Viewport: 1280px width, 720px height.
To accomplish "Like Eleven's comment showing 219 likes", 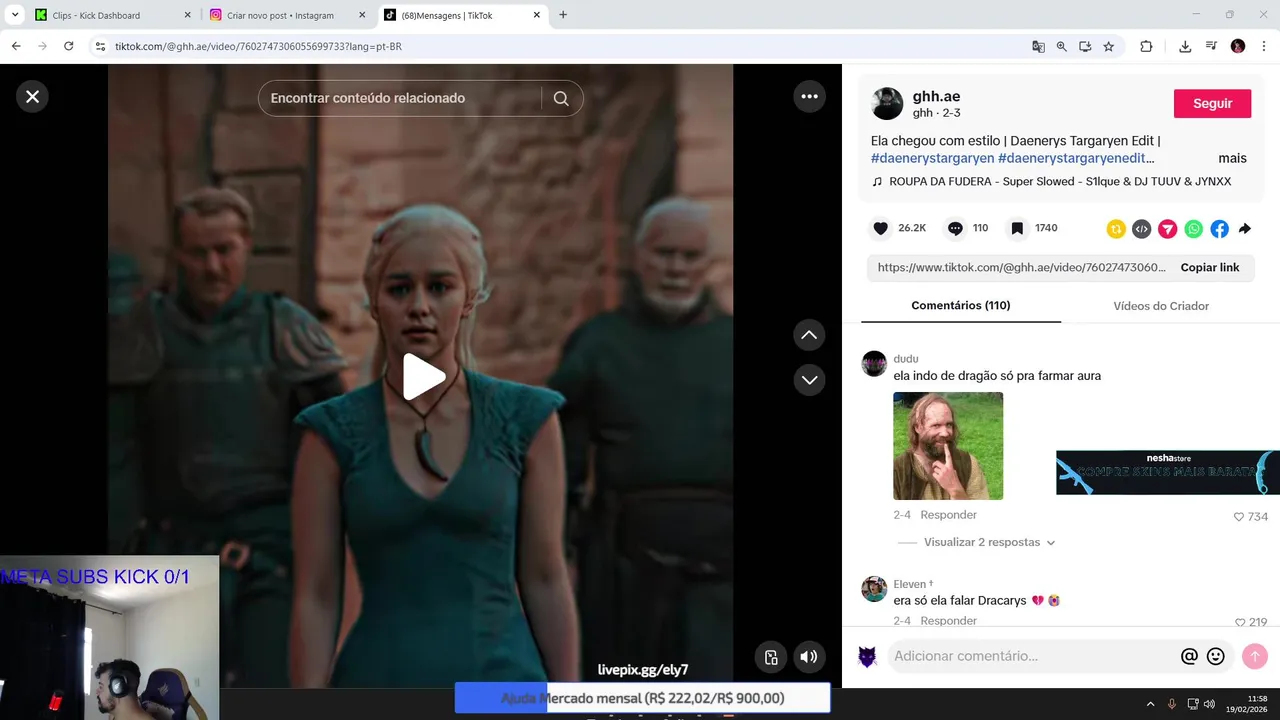I will (1240, 622).
